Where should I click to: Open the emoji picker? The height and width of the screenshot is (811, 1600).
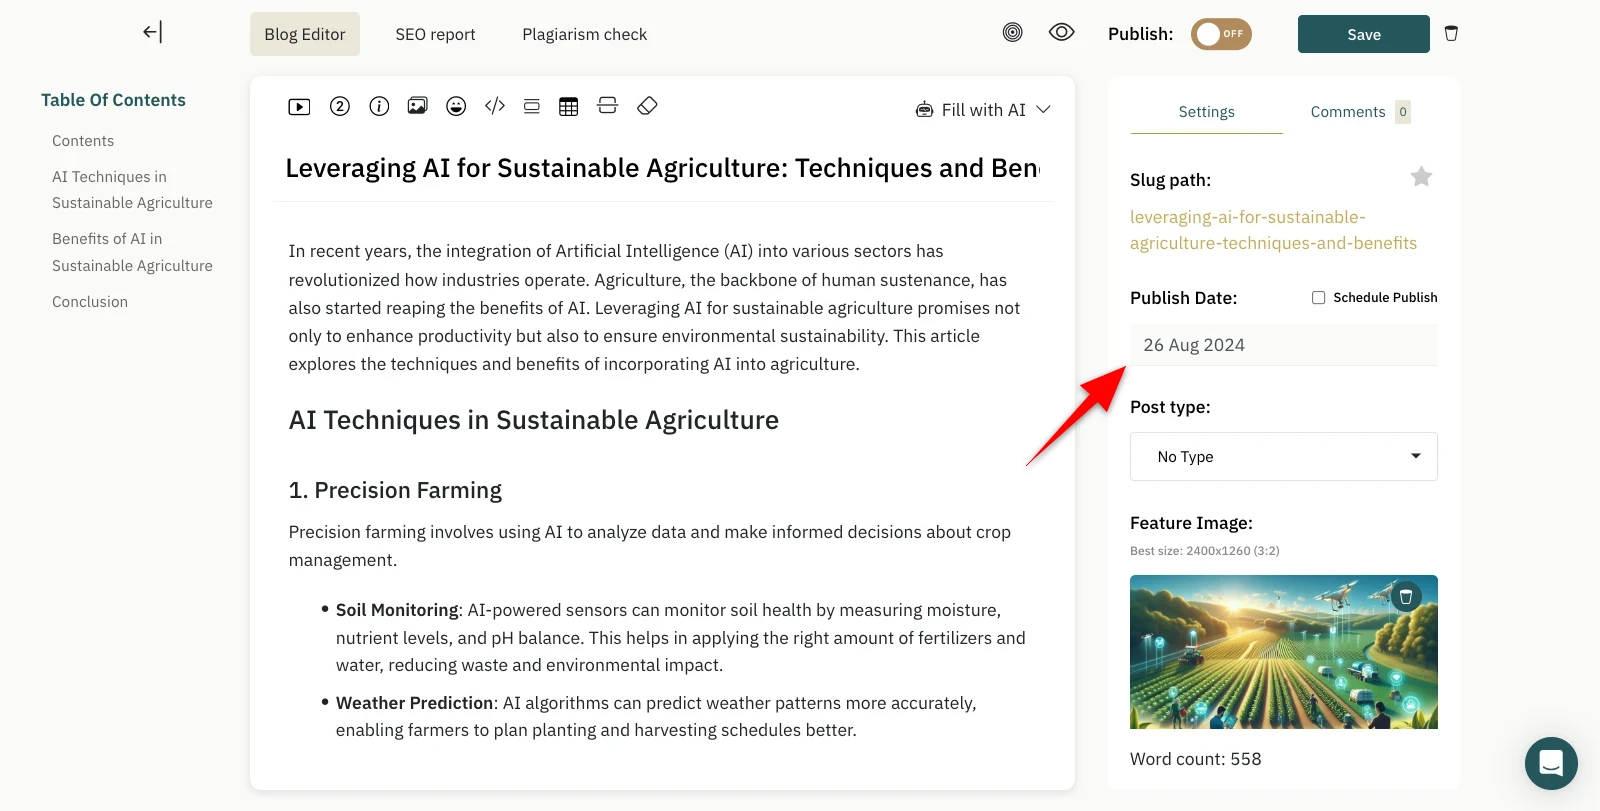point(456,106)
